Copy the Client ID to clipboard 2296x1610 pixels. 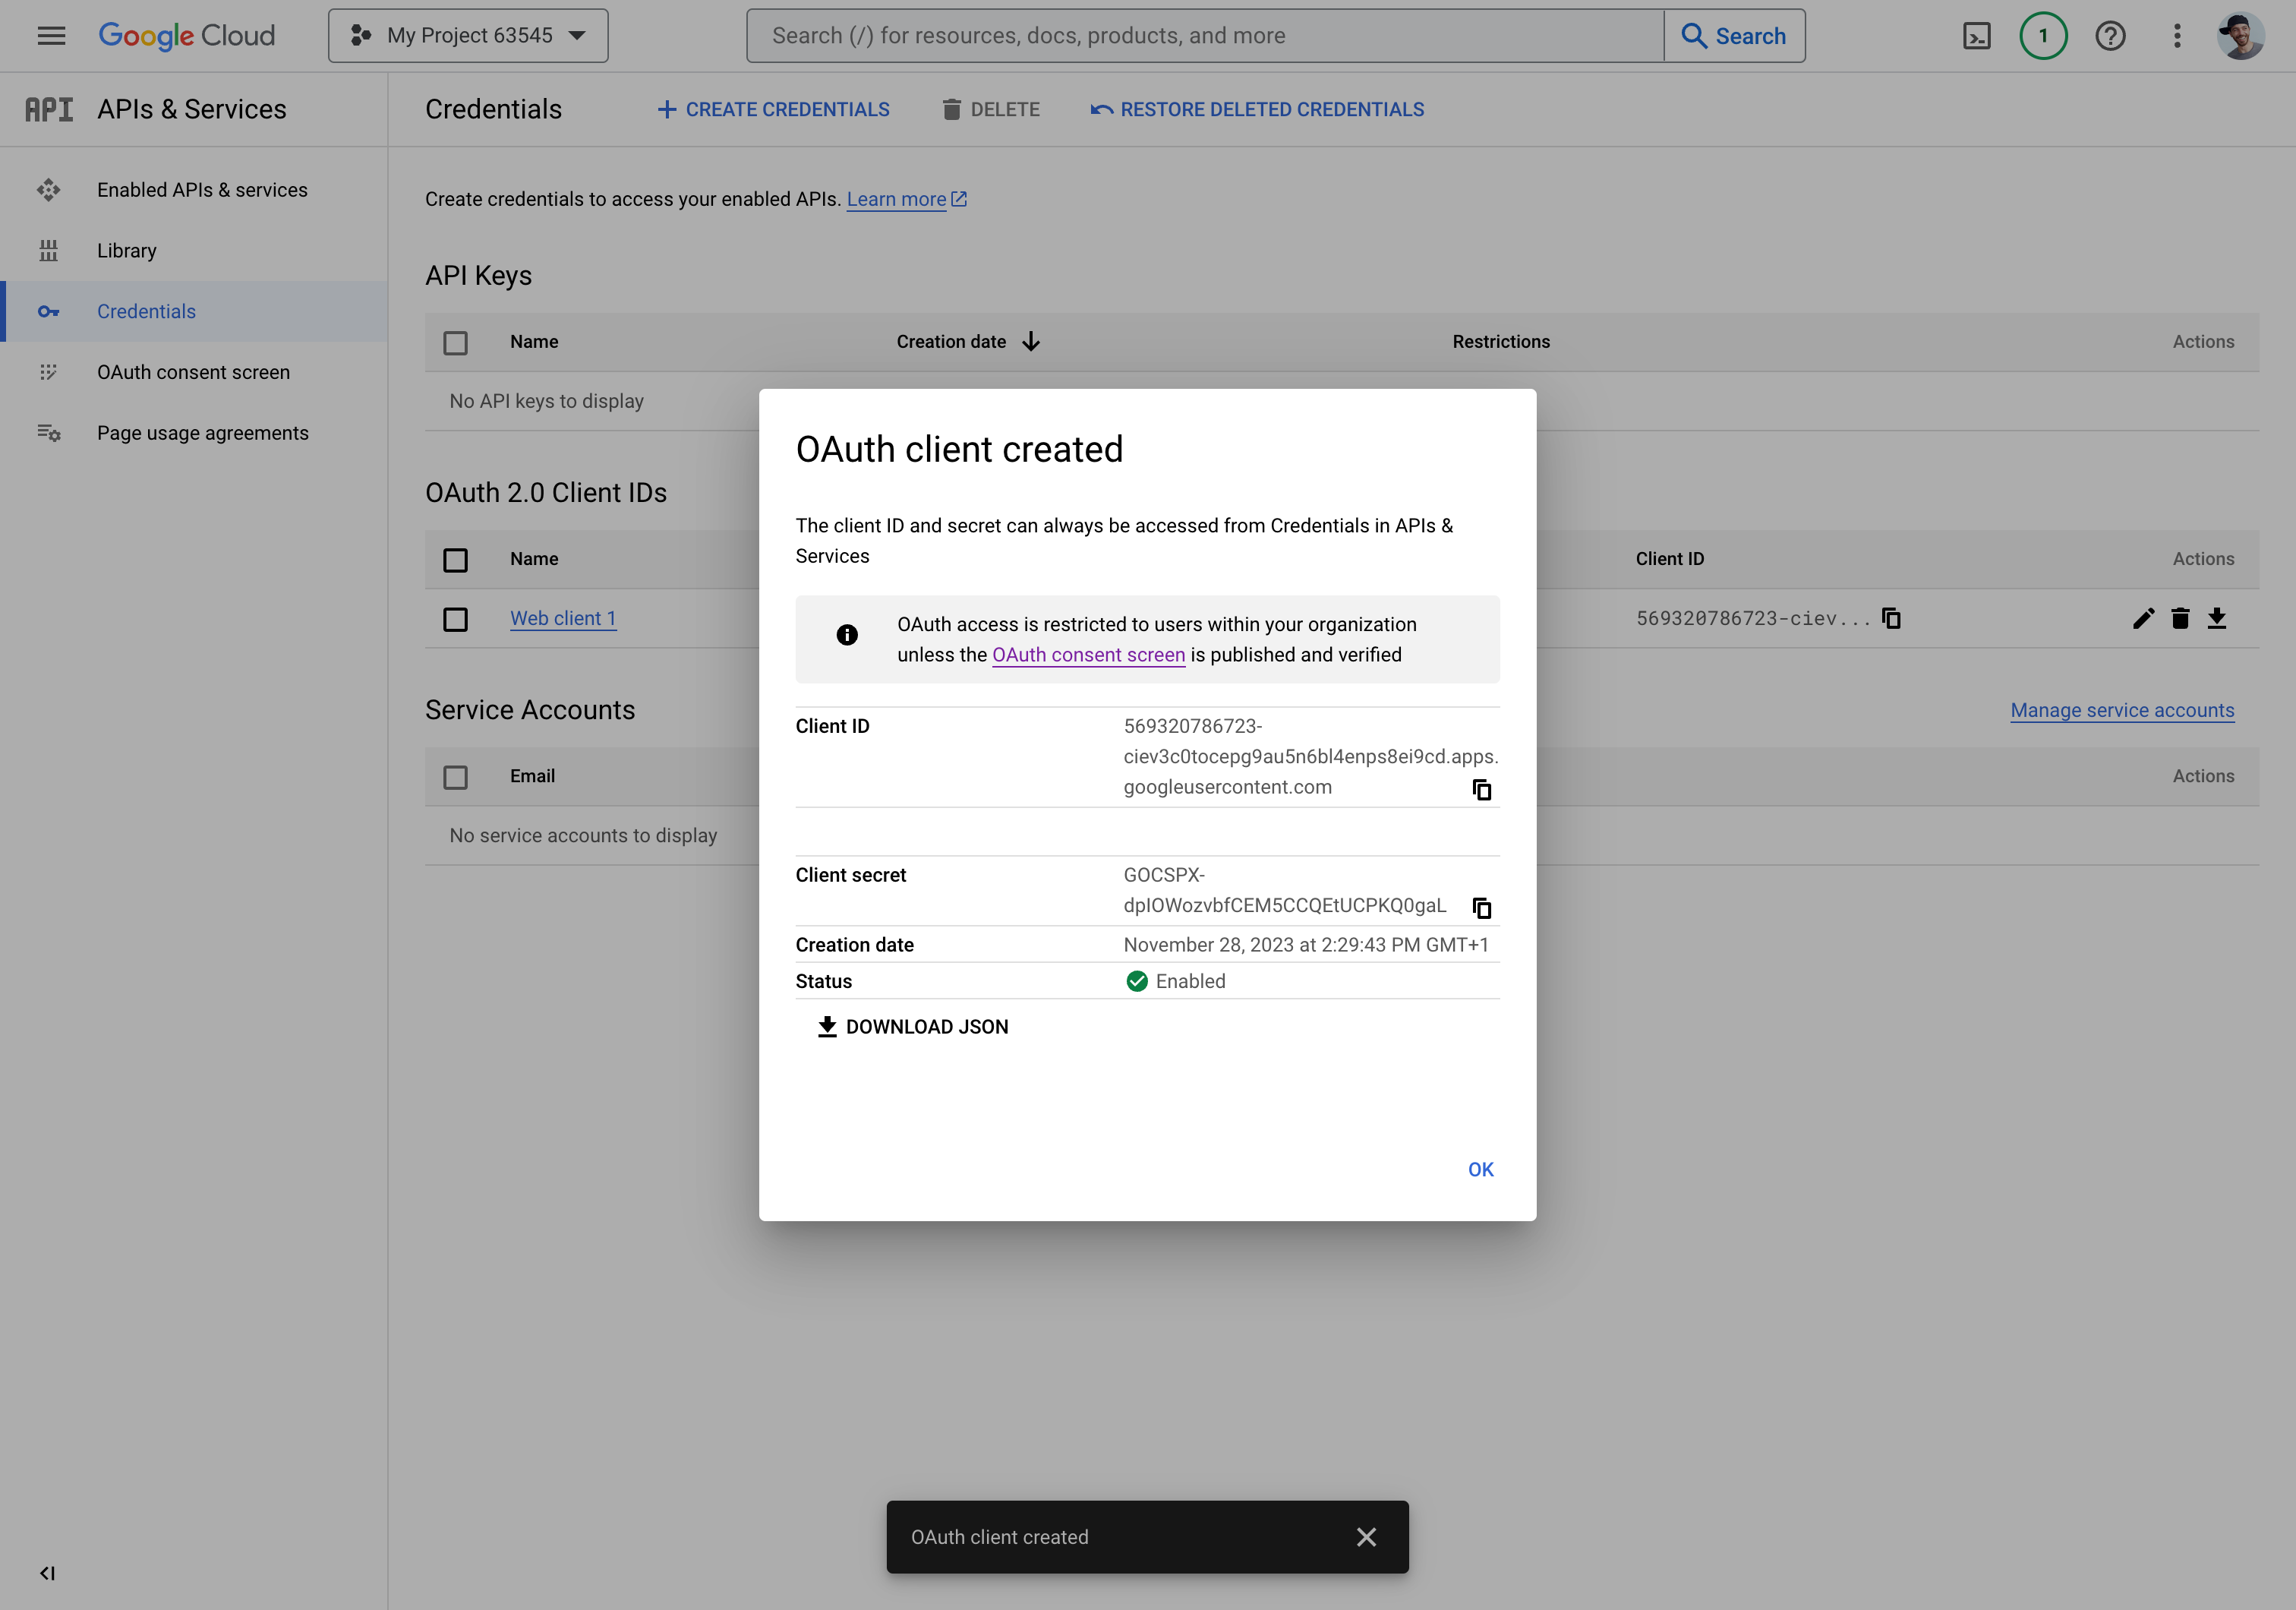coord(1483,789)
